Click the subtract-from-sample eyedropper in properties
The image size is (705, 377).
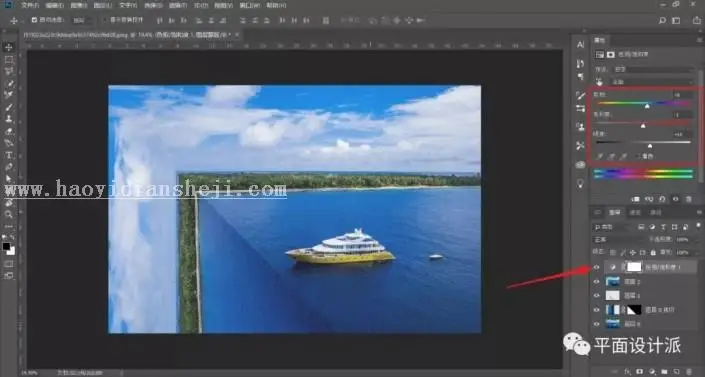[x=623, y=157]
